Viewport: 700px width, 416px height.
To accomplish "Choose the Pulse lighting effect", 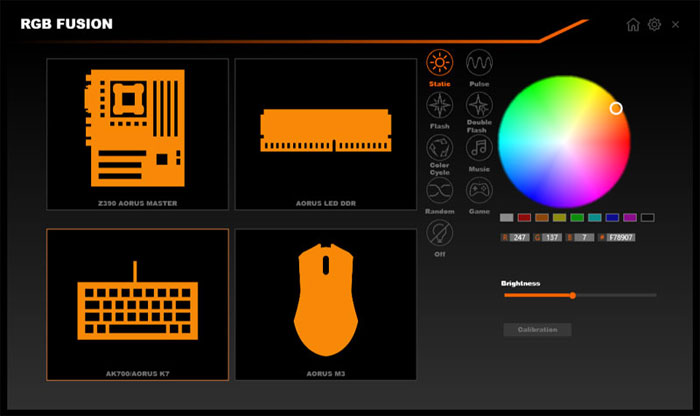I will (479, 63).
